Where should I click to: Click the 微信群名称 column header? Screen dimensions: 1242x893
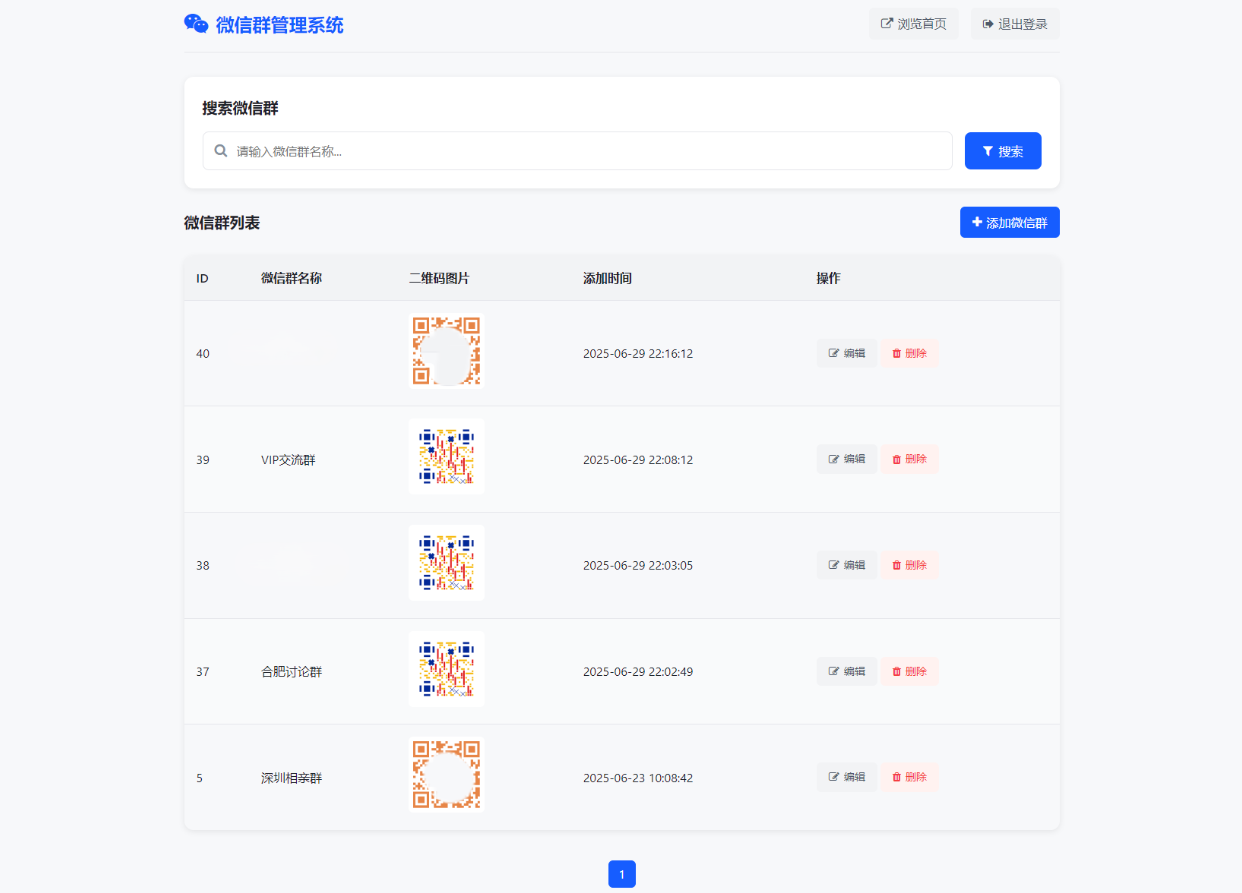(x=291, y=278)
